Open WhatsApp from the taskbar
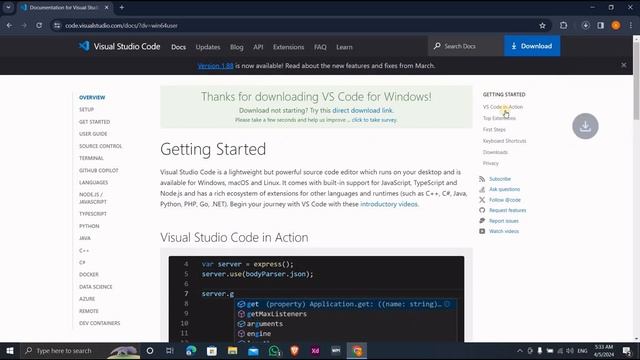Screen dimensions: 640x360 [x=274, y=351]
